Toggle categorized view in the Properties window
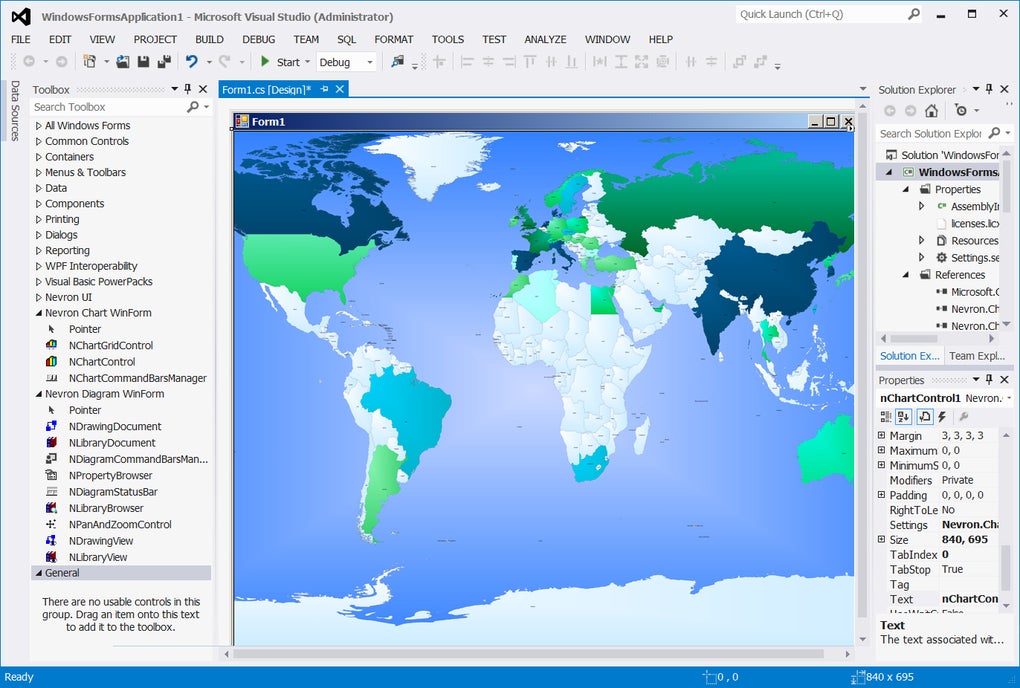This screenshot has width=1020, height=688. click(x=886, y=417)
